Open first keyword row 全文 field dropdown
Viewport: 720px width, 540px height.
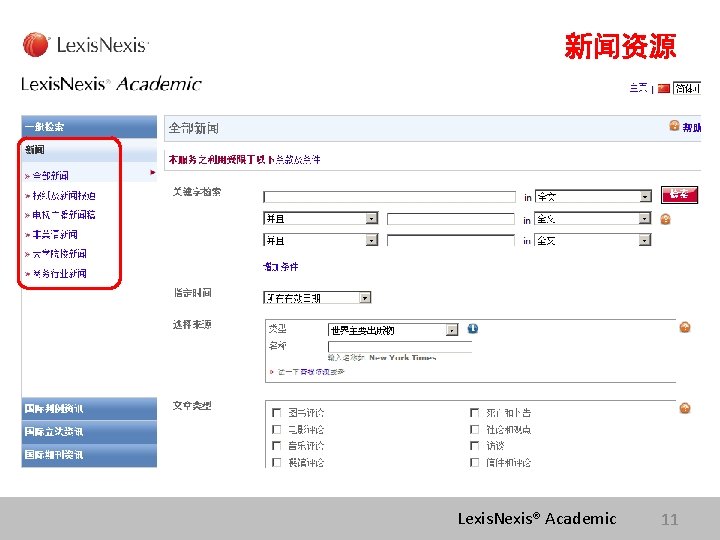pos(593,197)
